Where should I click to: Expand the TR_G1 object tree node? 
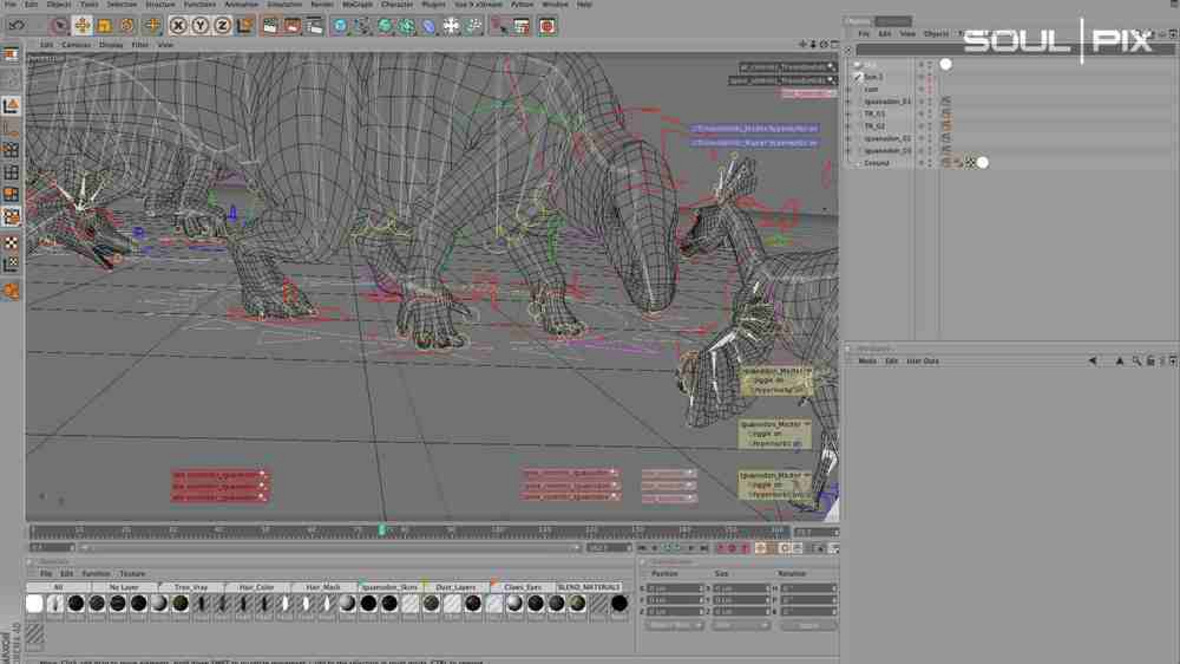849,114
